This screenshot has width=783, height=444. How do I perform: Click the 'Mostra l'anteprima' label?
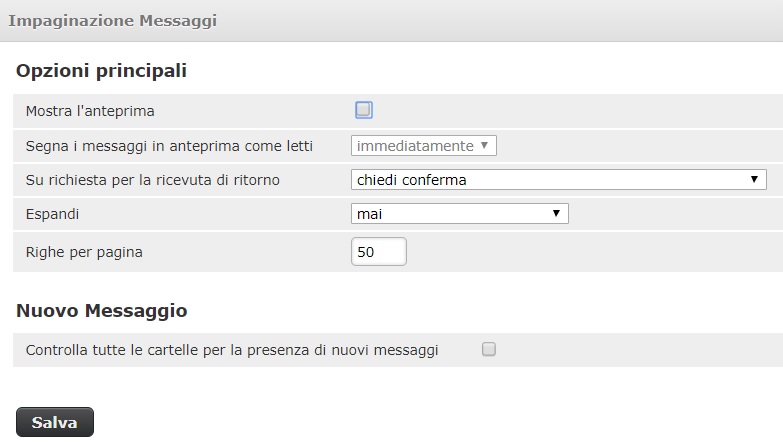pyautogui.click(x=90, y=111)
